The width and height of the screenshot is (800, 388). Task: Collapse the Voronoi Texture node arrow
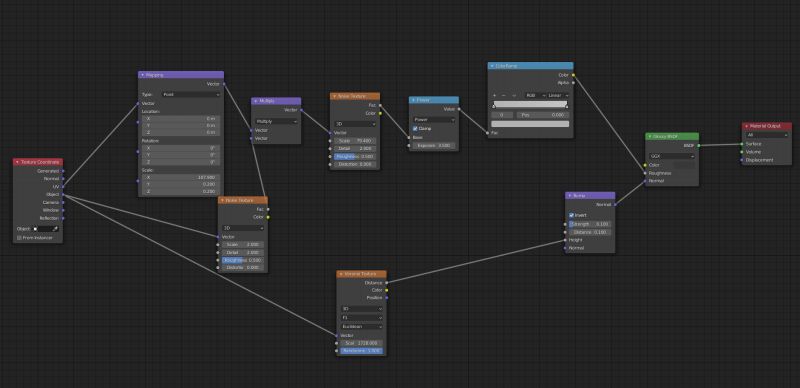click(341, 274)
